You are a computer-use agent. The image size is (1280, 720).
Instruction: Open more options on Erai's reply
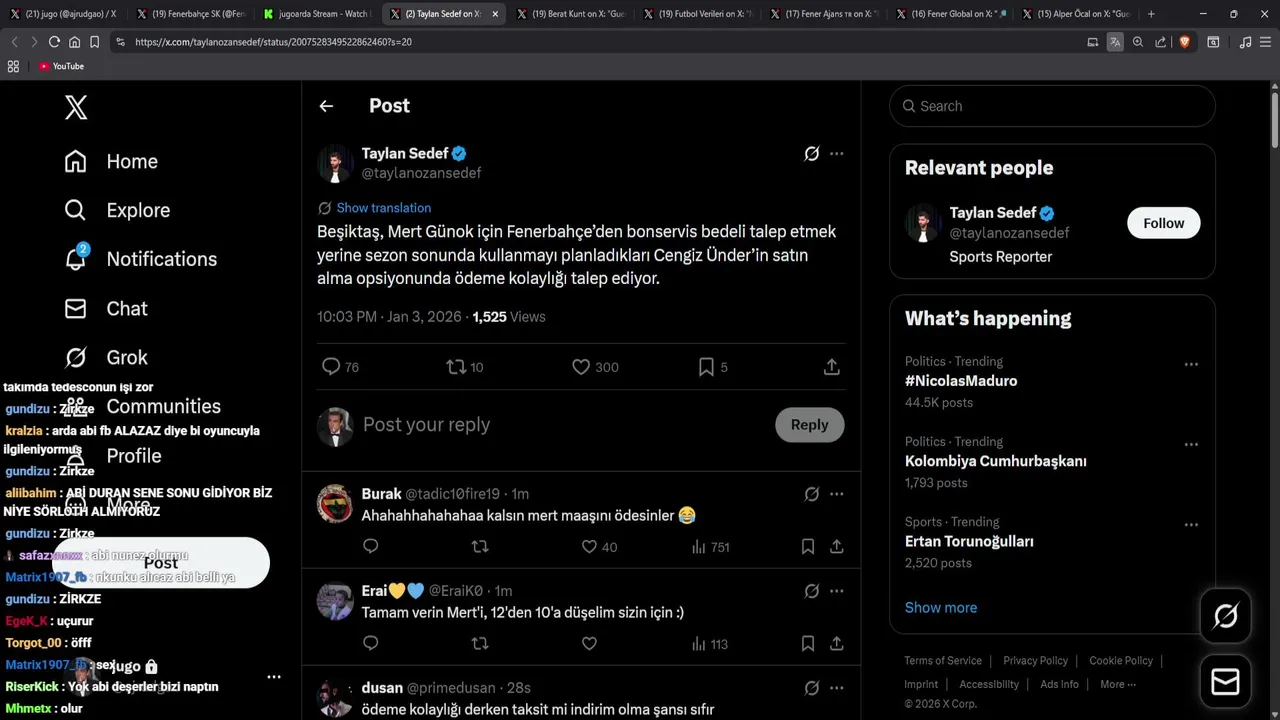[837, 591]
